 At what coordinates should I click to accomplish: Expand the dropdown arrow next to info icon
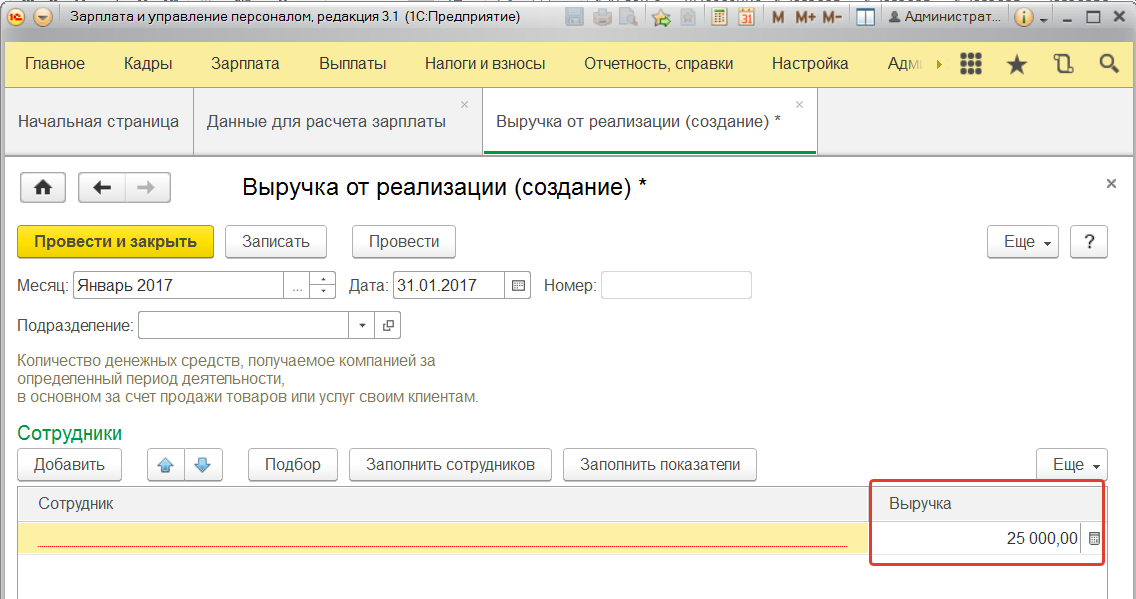coord(1043,19)
